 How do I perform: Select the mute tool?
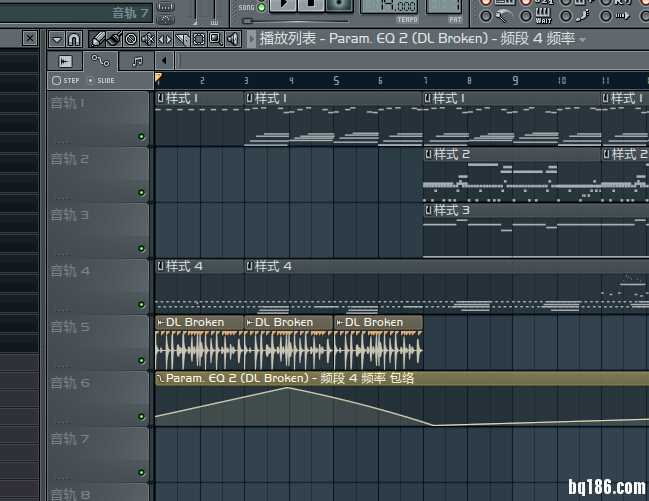(148, 39)
